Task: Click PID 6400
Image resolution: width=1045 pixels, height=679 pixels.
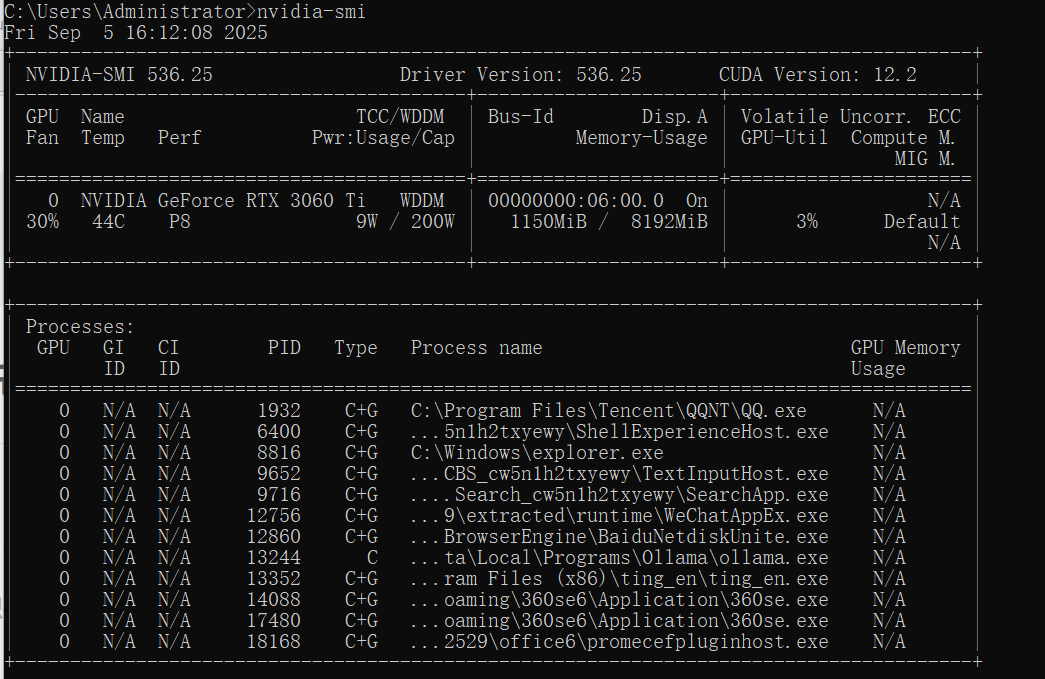Action: click(279, 432)
